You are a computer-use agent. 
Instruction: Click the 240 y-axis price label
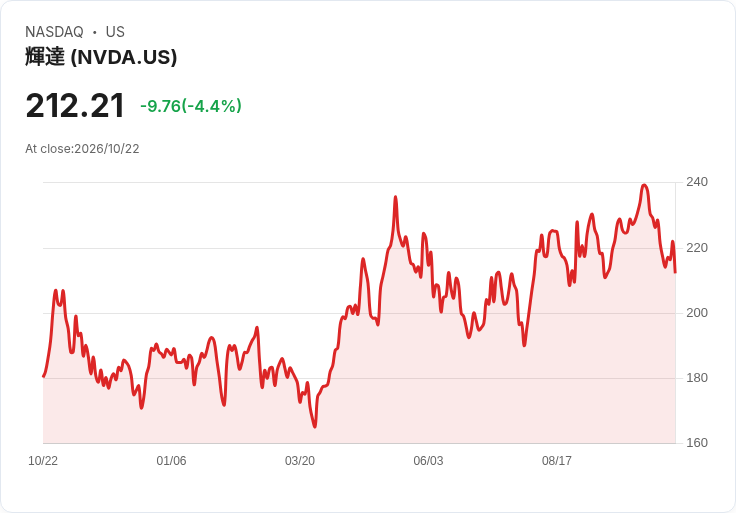point(697,182)
